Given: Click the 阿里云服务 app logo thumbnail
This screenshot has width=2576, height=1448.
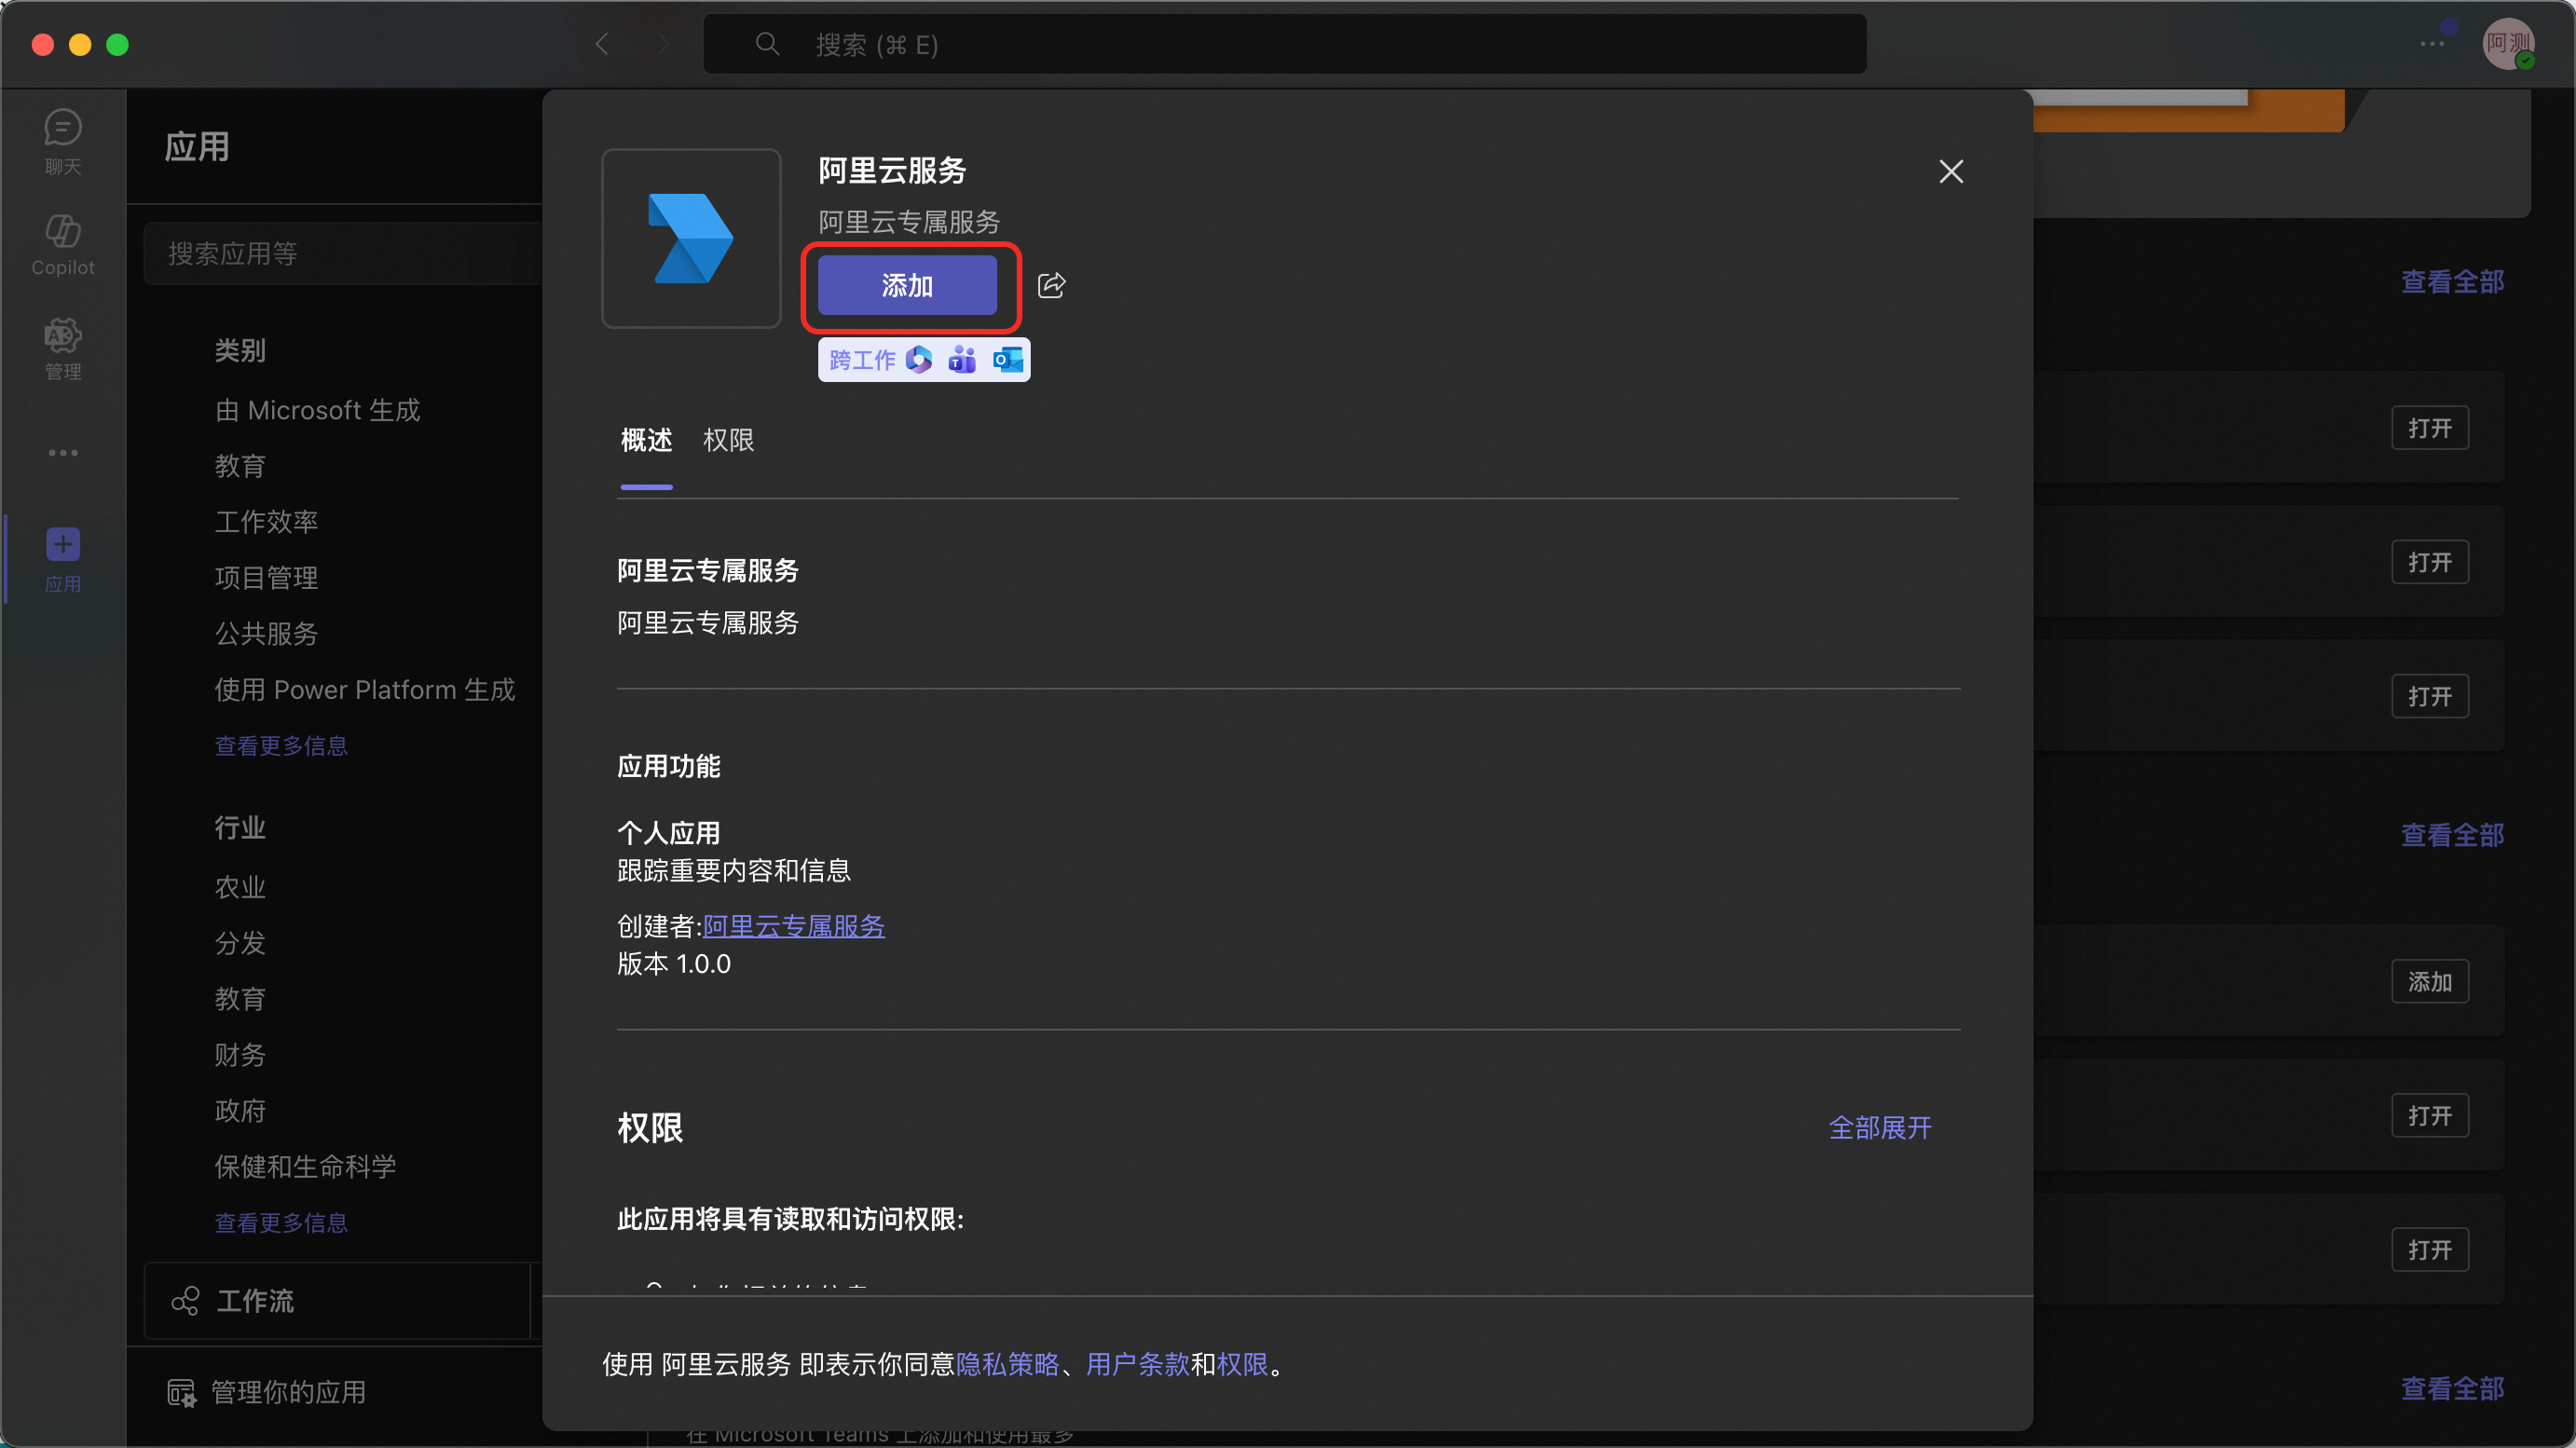Looking at the screenshot, I should click(x=691, y=238).
